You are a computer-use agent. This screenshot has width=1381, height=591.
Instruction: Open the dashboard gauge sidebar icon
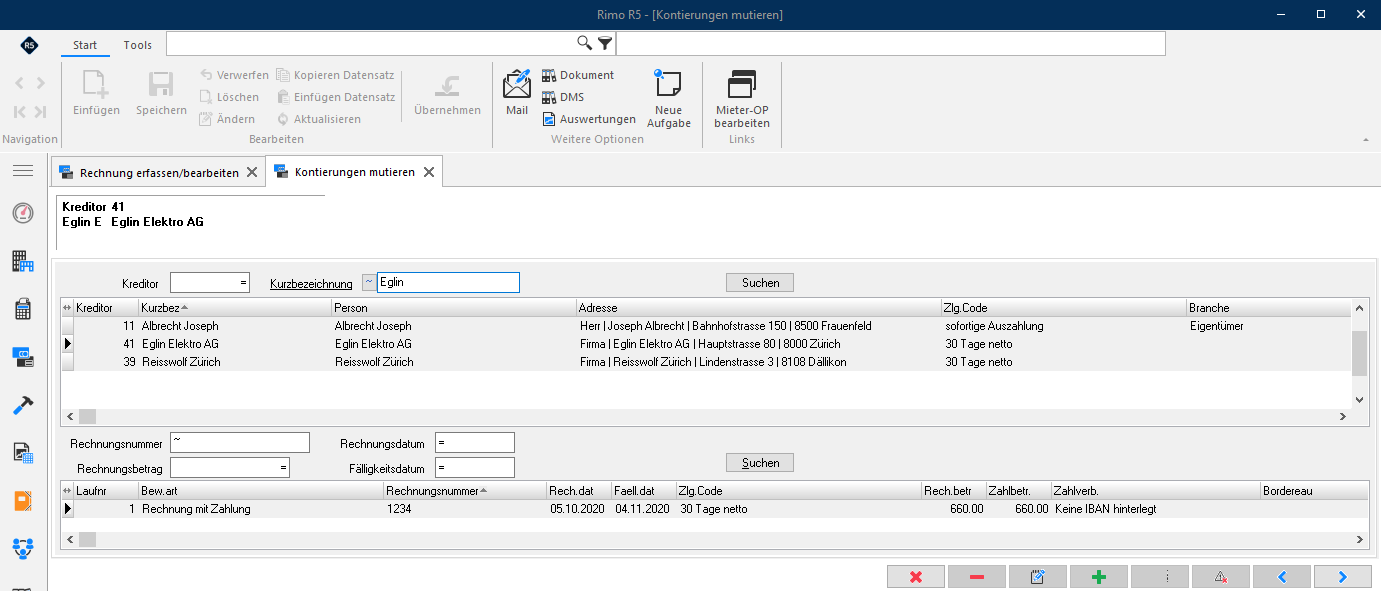23,213
